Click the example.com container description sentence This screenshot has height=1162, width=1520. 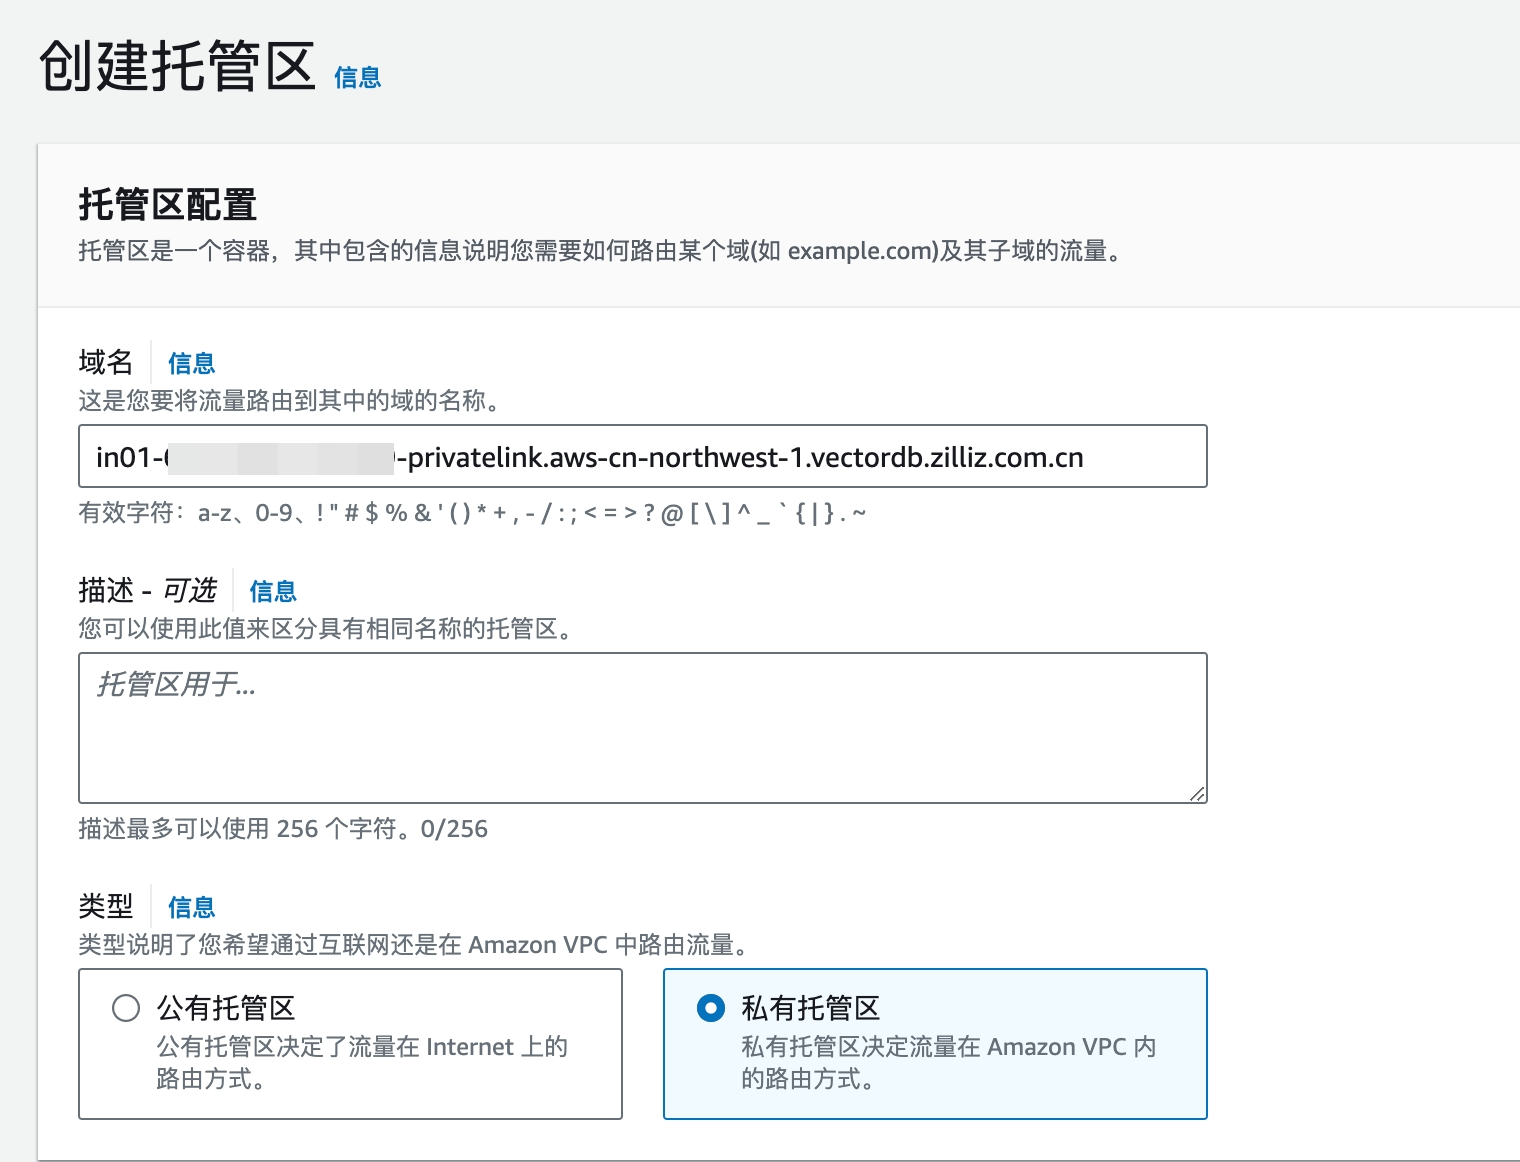tap(600, 251)
